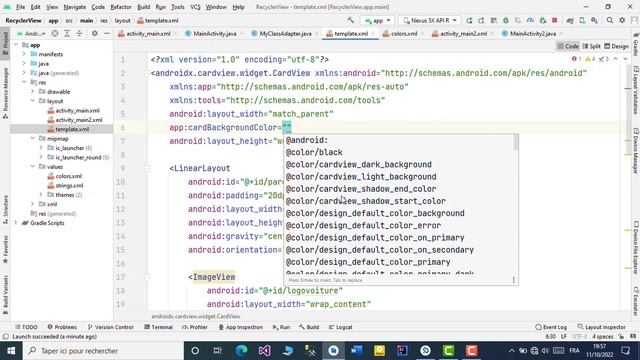Open Resource Manager side tool window

click(x=5, y=93)
